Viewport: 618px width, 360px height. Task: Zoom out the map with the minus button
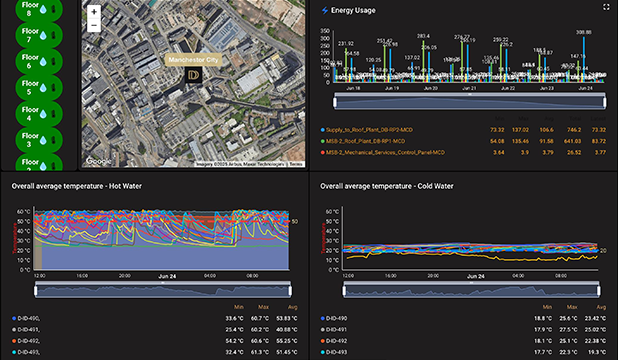tap(94, 25)
